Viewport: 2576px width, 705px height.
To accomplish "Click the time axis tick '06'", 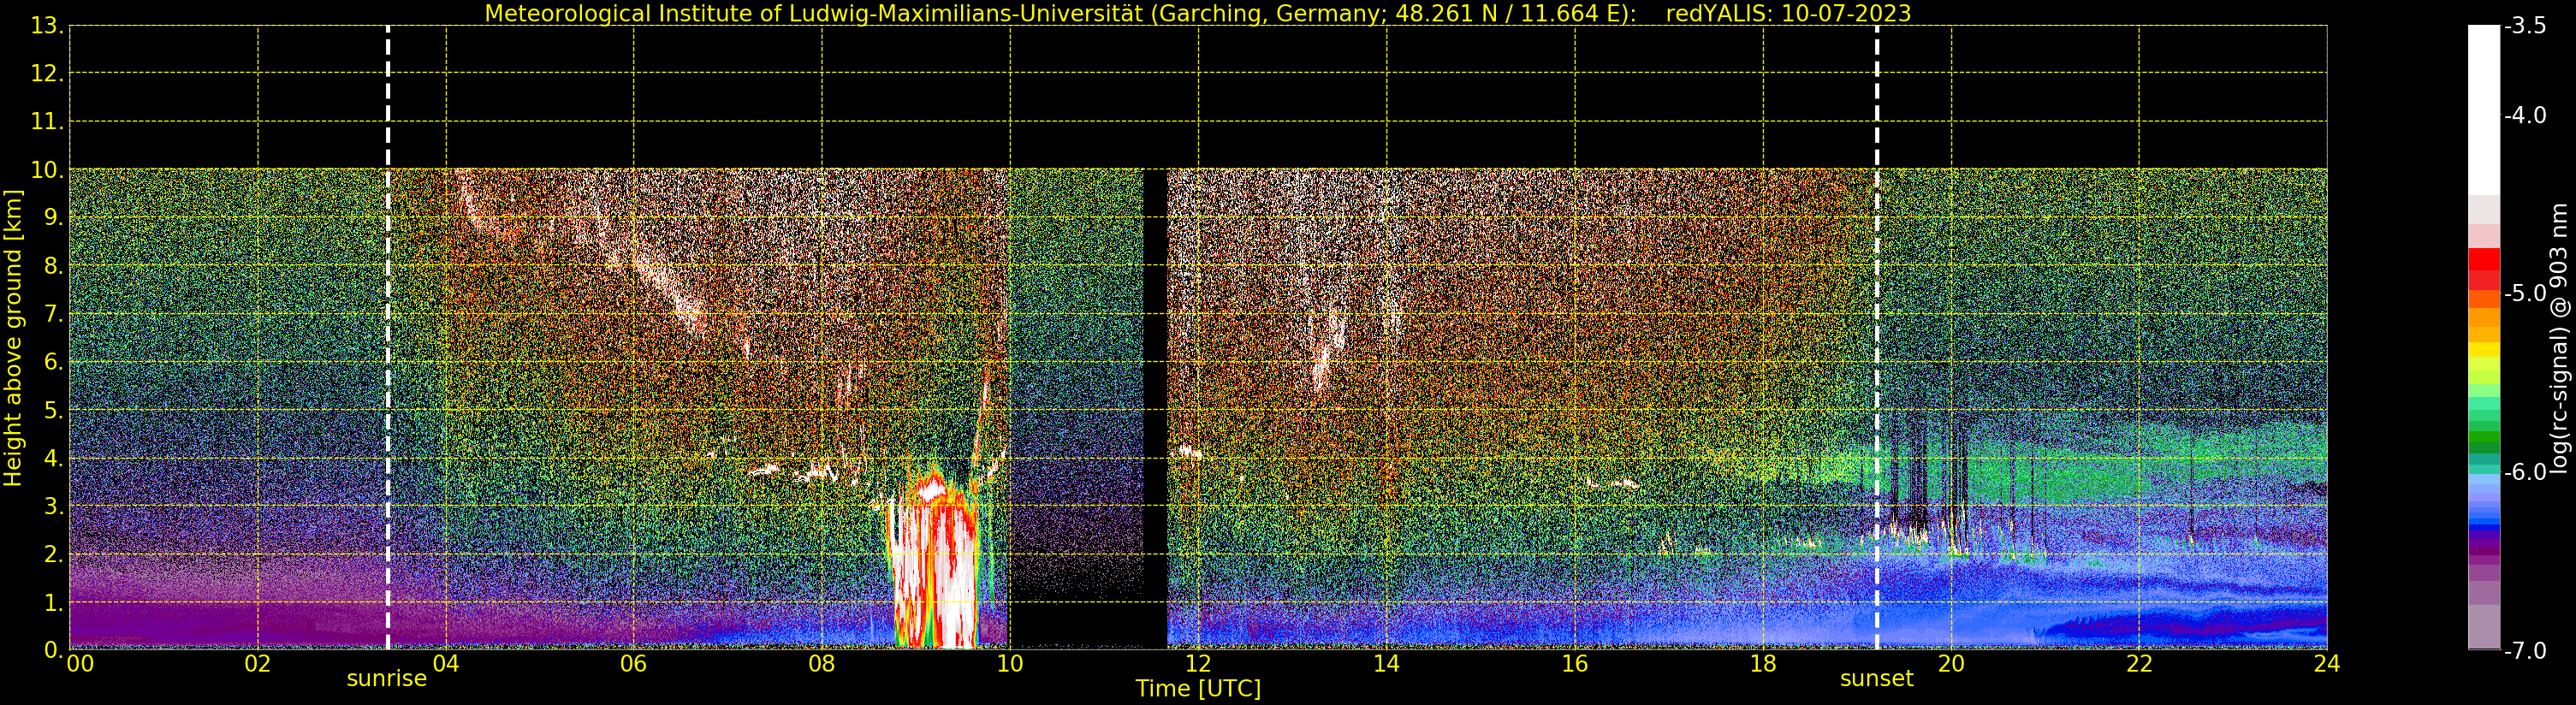I will (634, 664).
